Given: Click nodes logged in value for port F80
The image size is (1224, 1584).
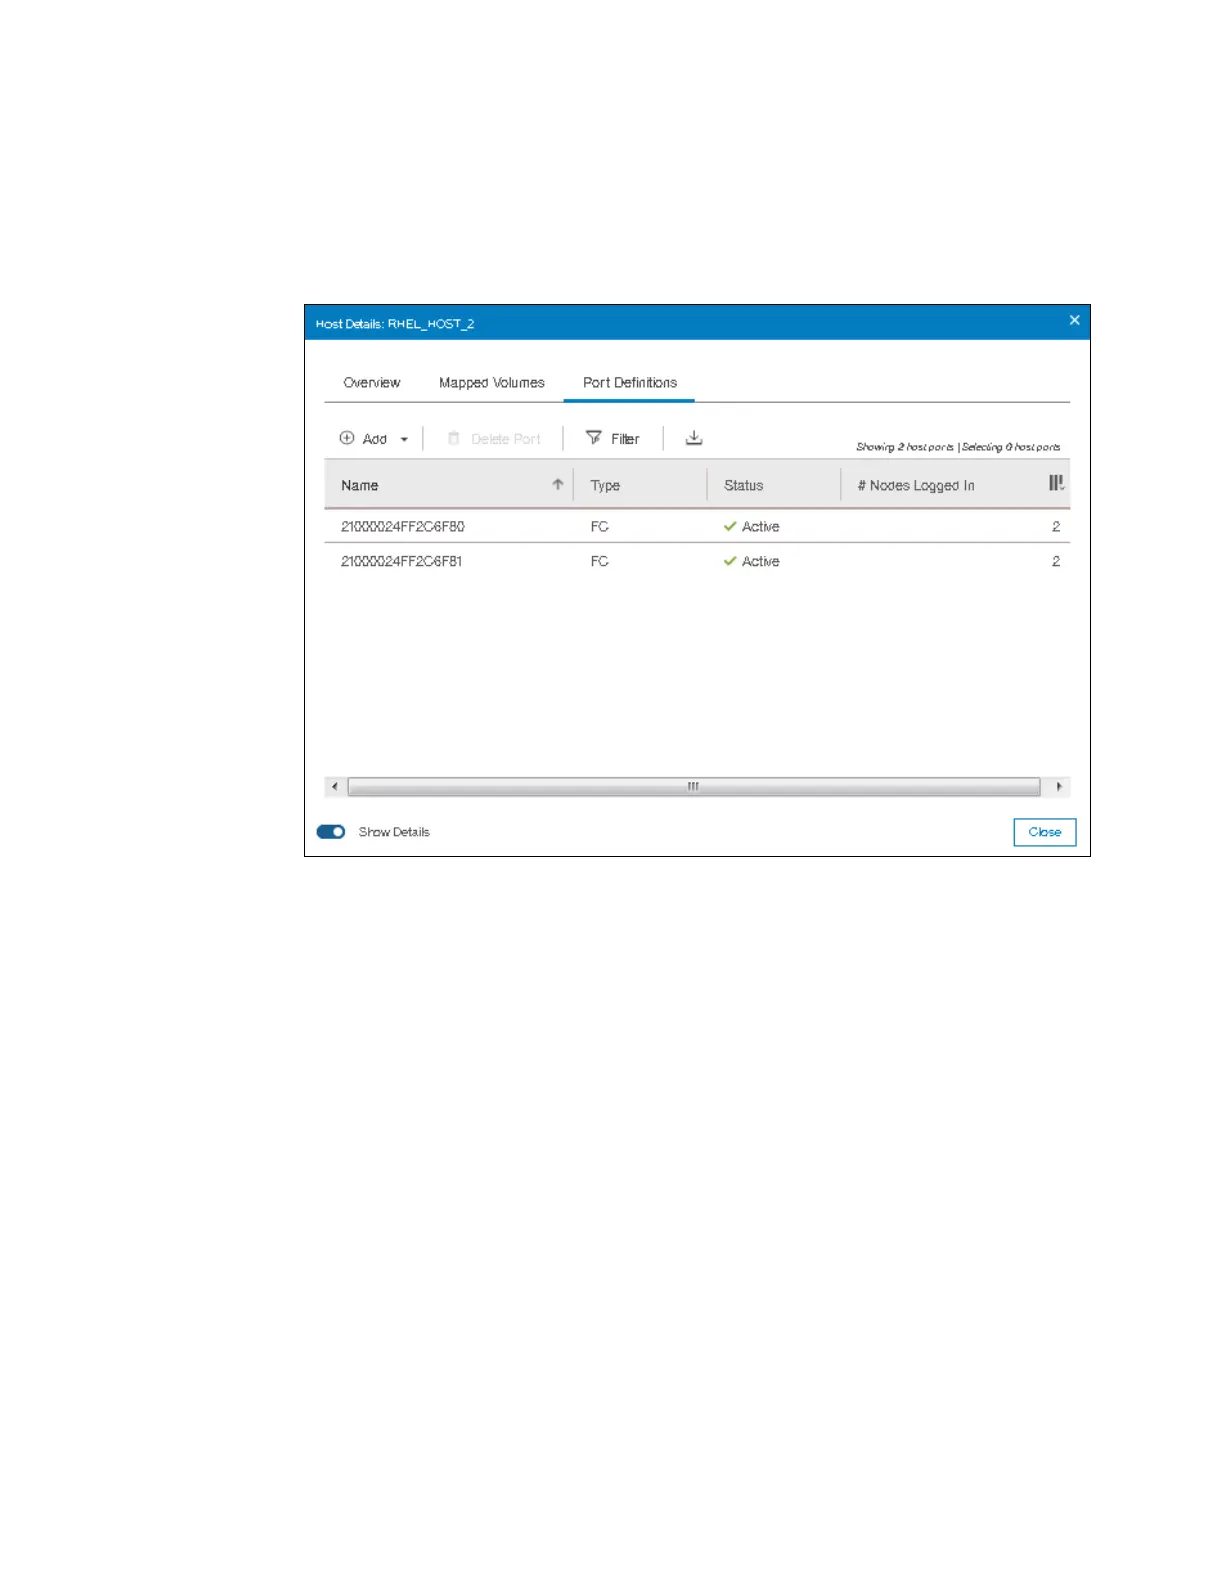Looking at the screenshot, I should pyautogui.click(x=1056, y=527).
